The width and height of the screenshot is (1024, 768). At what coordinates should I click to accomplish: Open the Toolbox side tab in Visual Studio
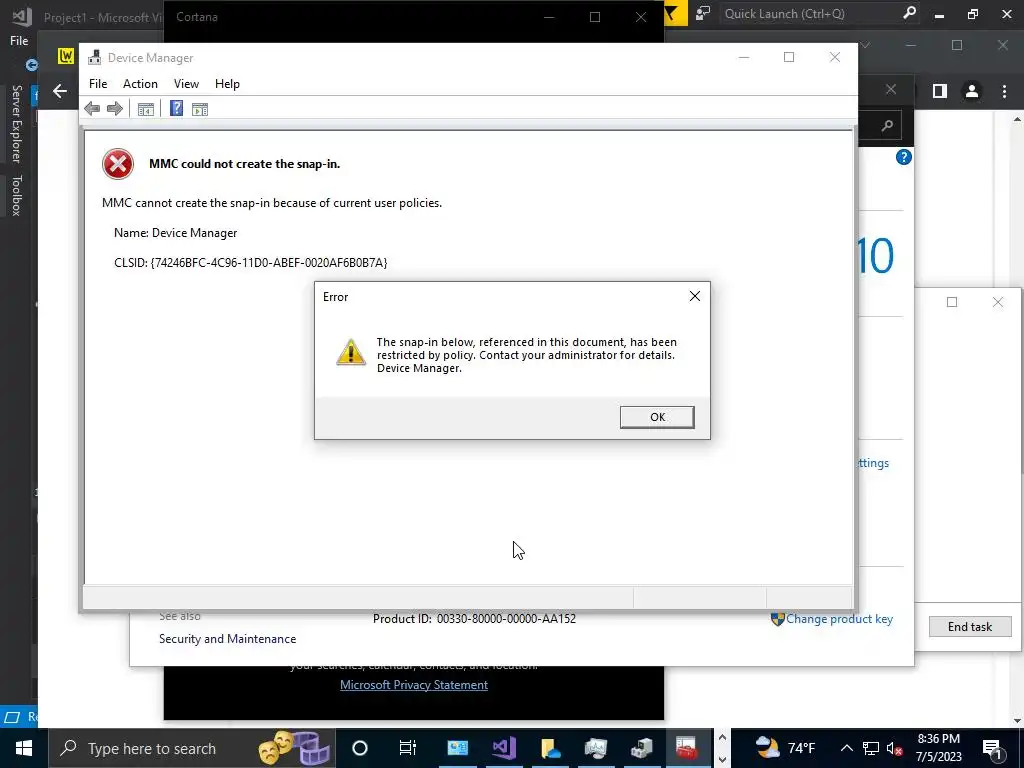[x=16, y=195]
